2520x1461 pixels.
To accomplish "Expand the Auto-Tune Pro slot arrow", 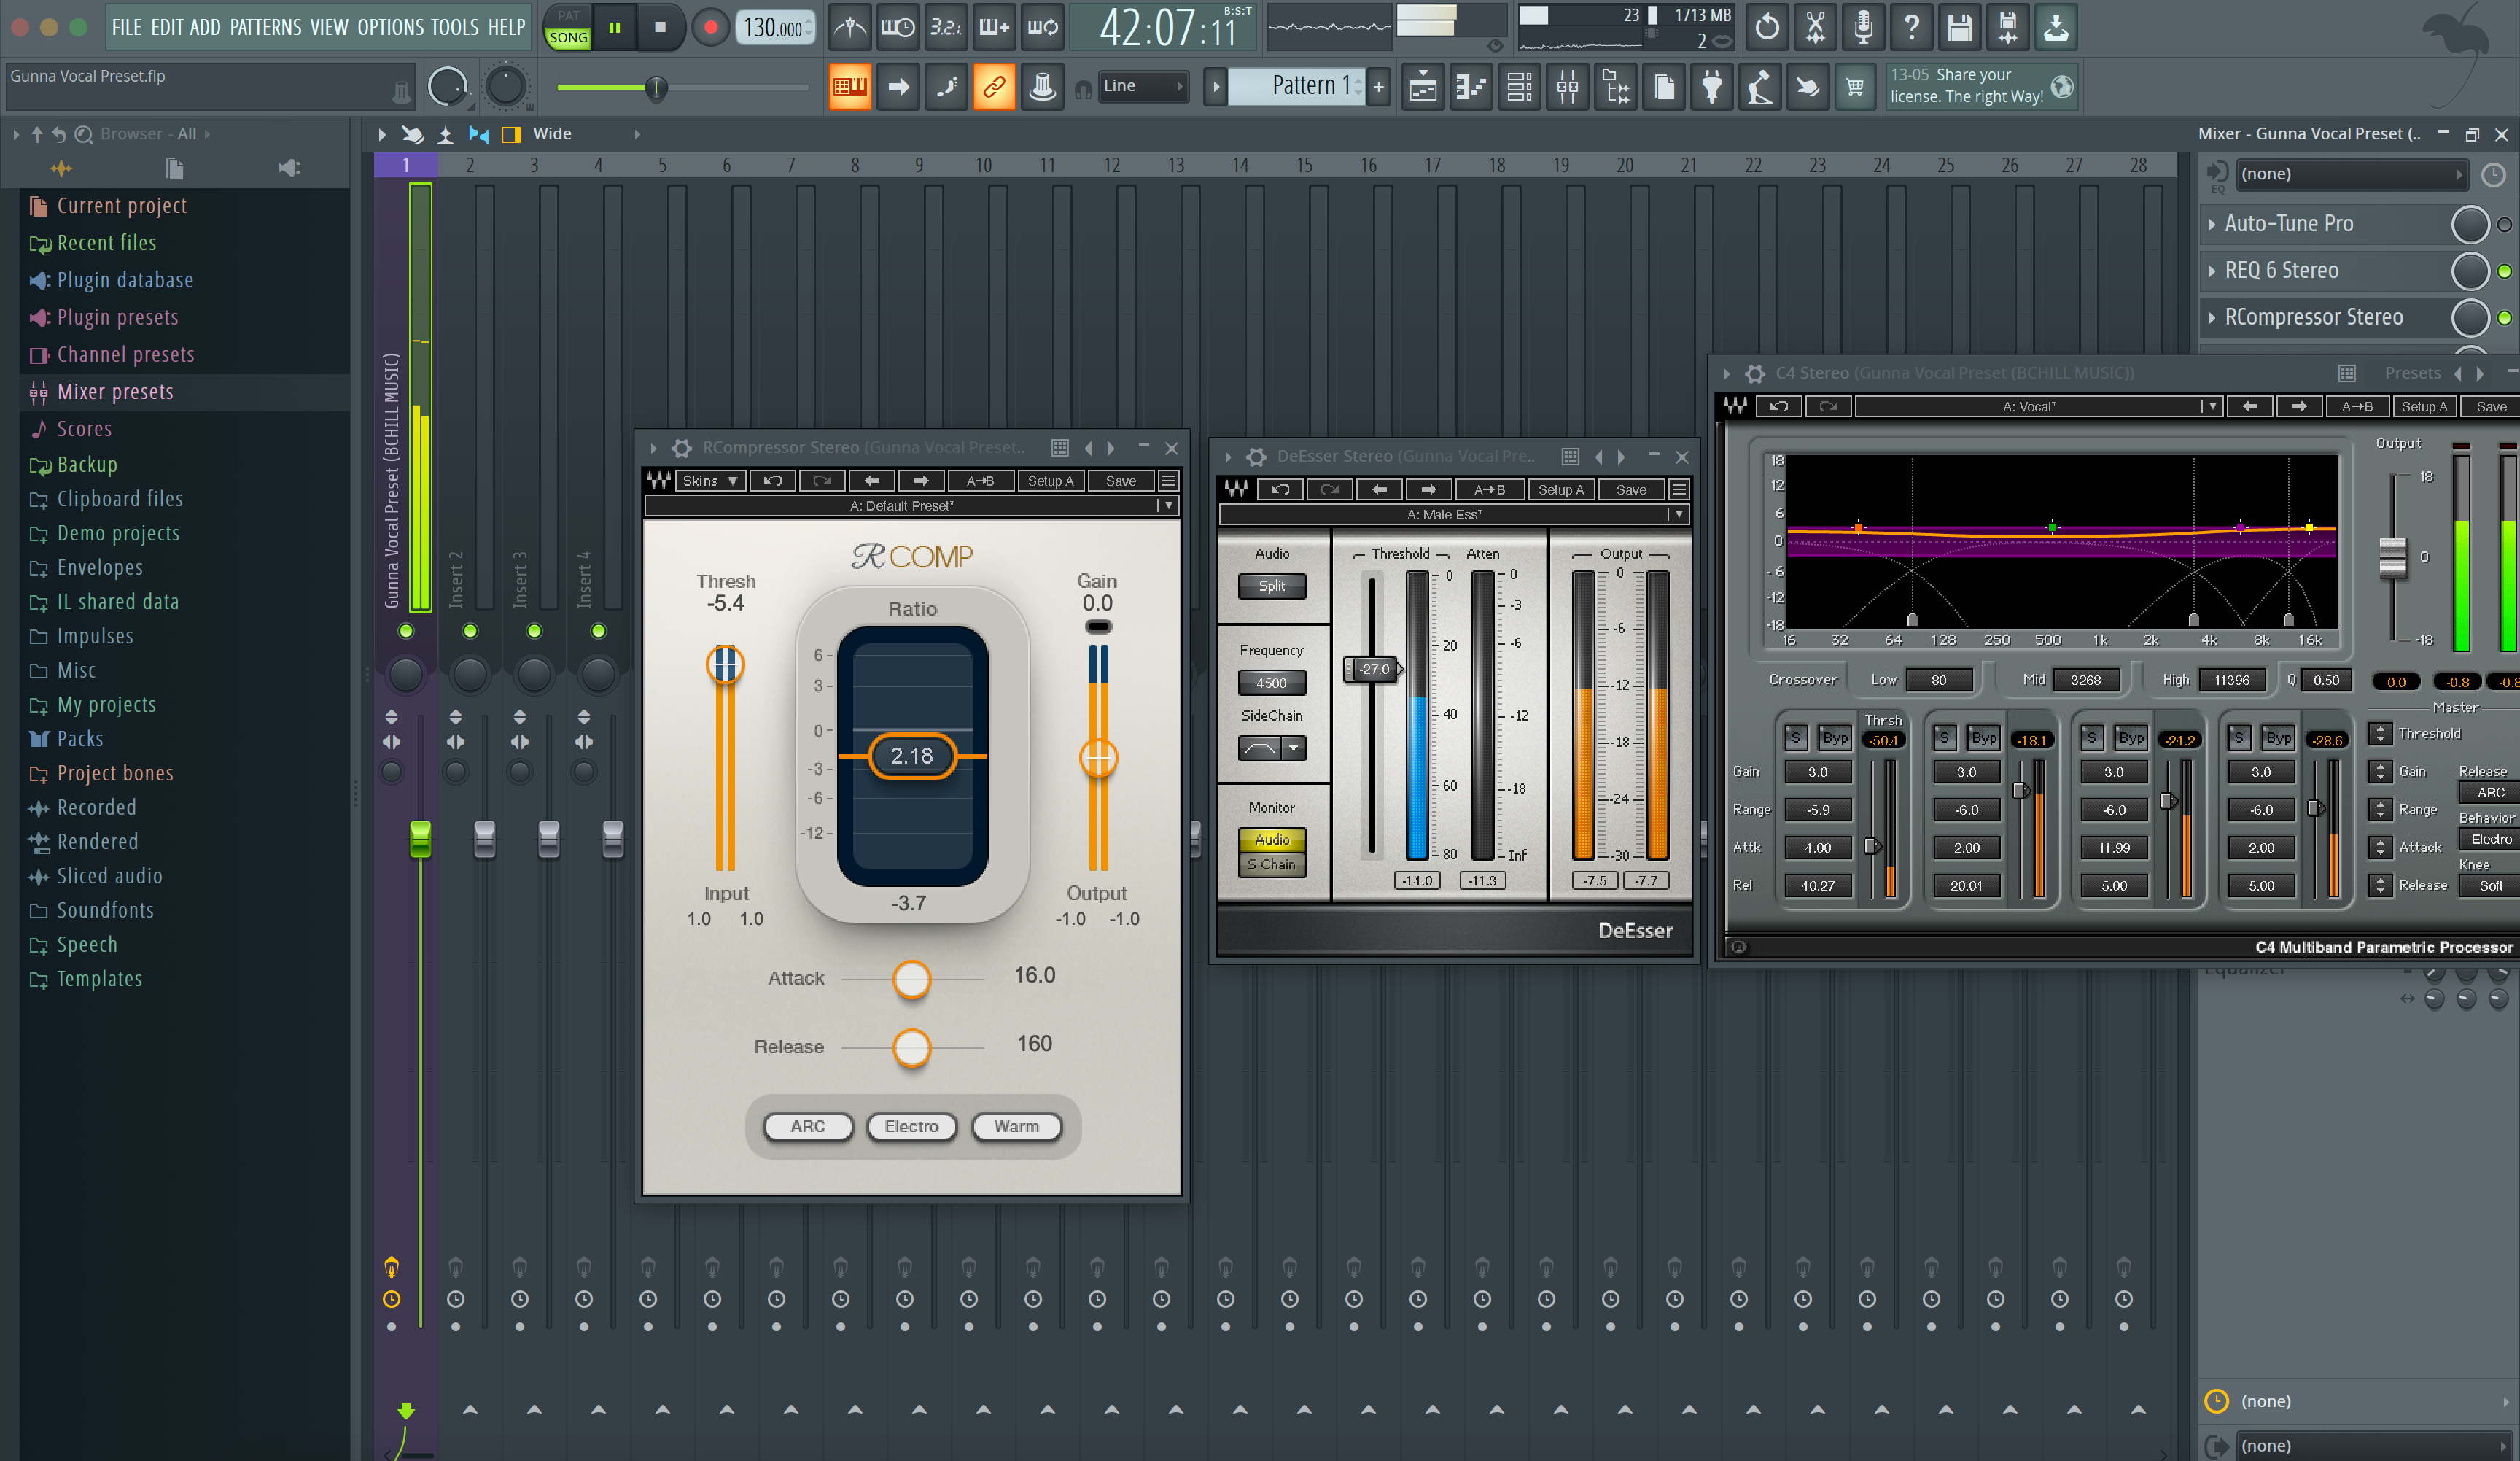I will (x=2212, y=224).
